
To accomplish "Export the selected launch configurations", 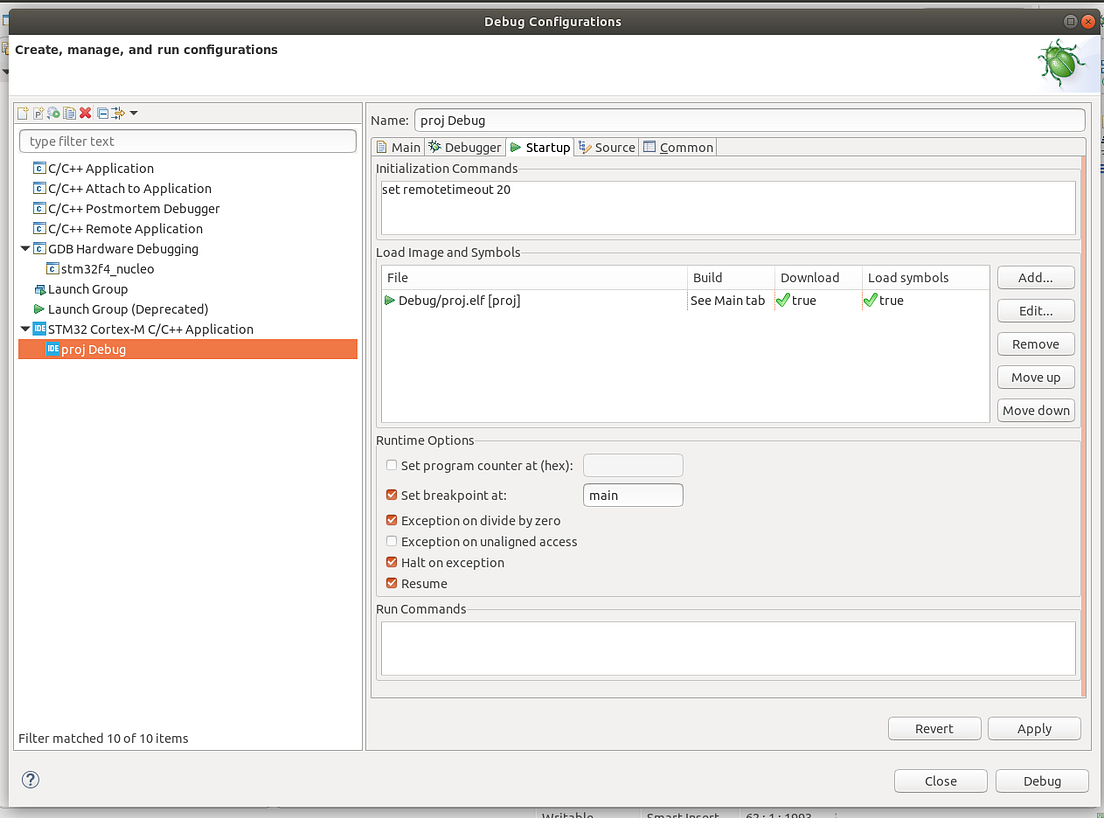I will (54, 113).
